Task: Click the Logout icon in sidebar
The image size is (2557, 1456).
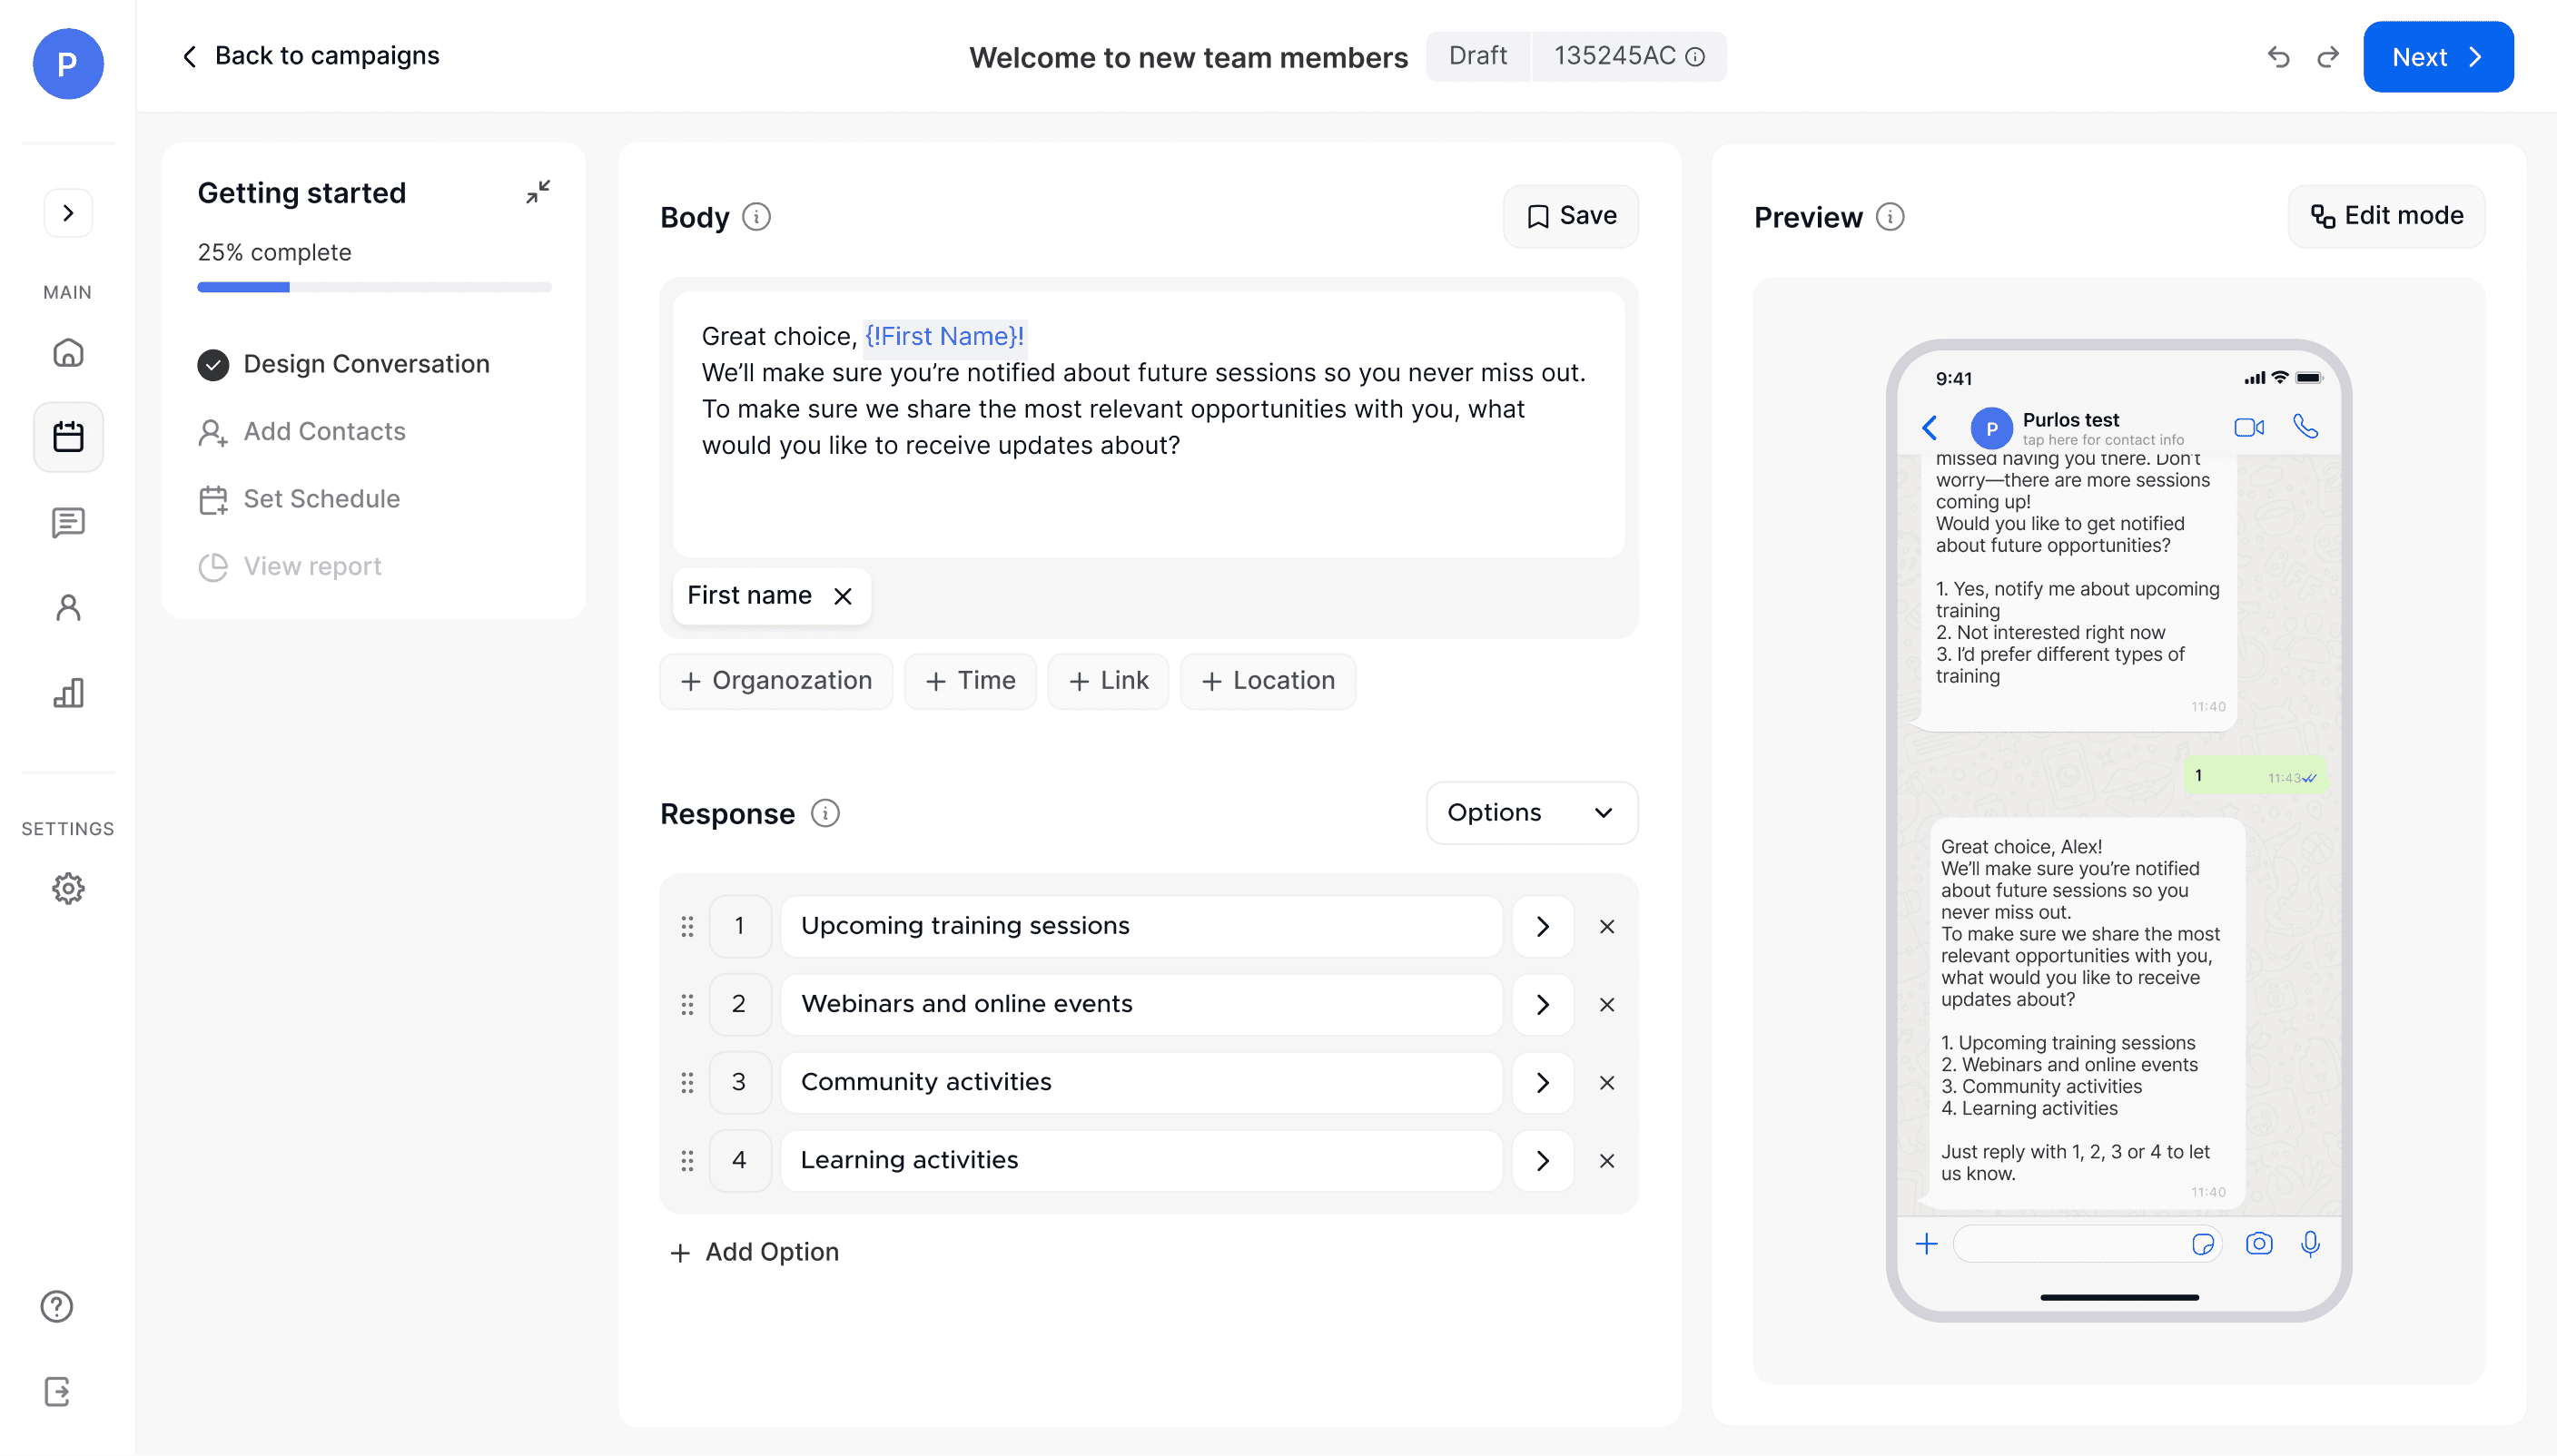Action: pyautogui.click(x=57, y=1391)
